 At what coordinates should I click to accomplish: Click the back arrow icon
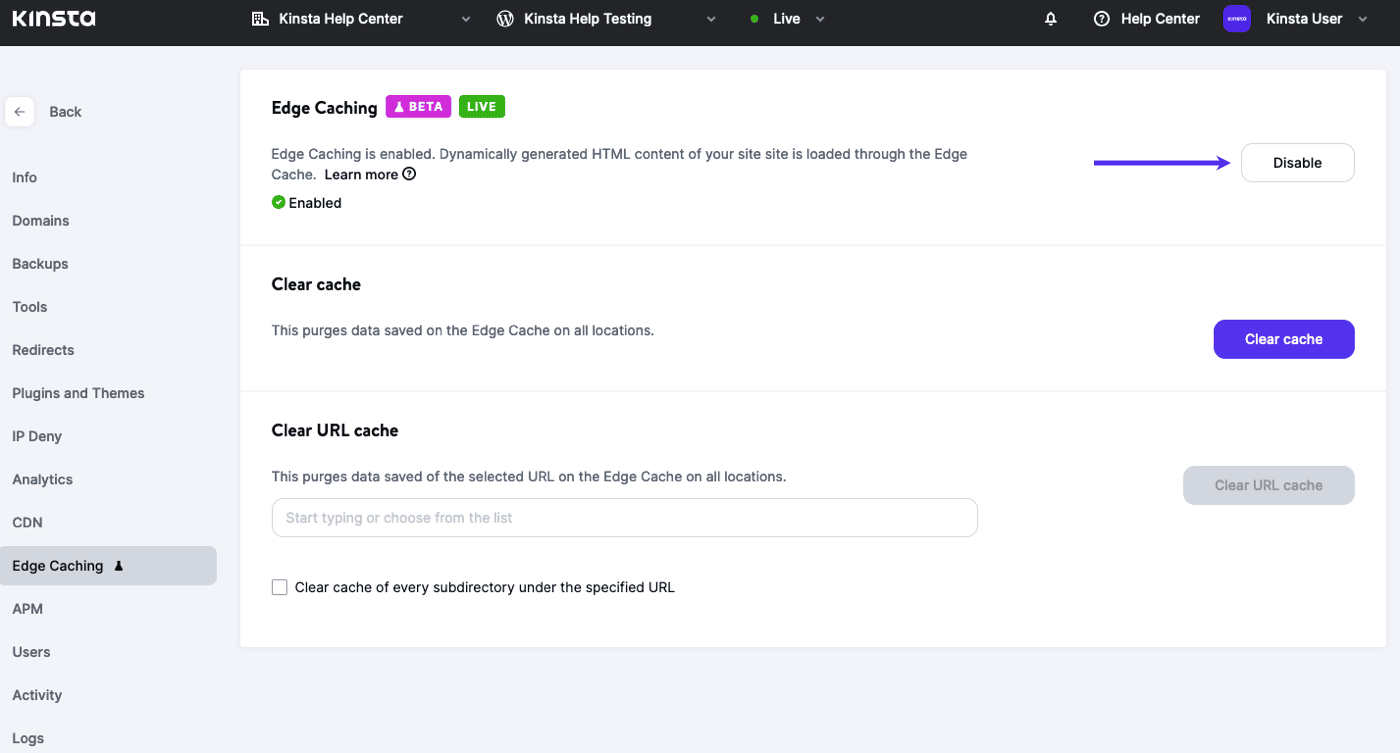click(x=20, y=112)
